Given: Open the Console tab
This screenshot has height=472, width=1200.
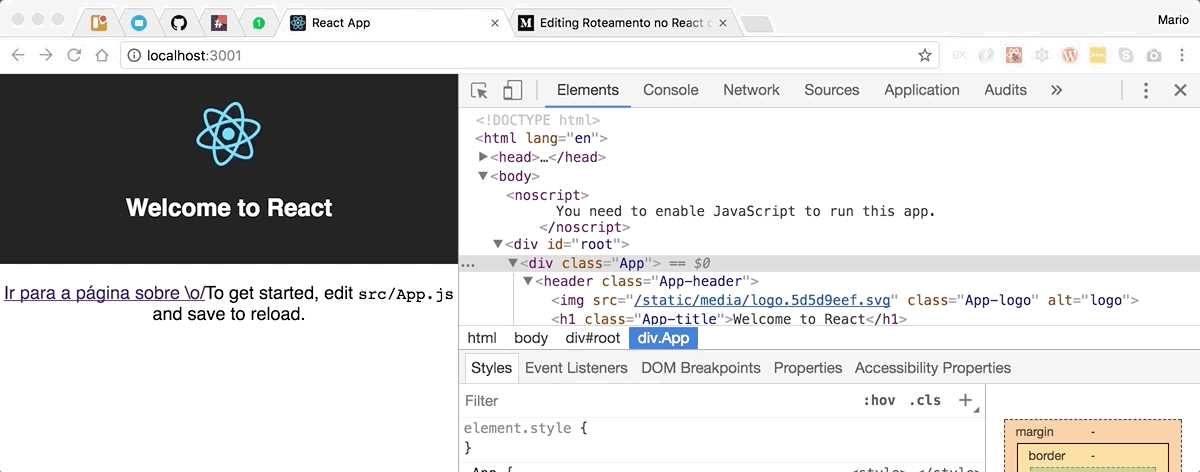Looking at the screenshot, I should click(x=670, y=90).
